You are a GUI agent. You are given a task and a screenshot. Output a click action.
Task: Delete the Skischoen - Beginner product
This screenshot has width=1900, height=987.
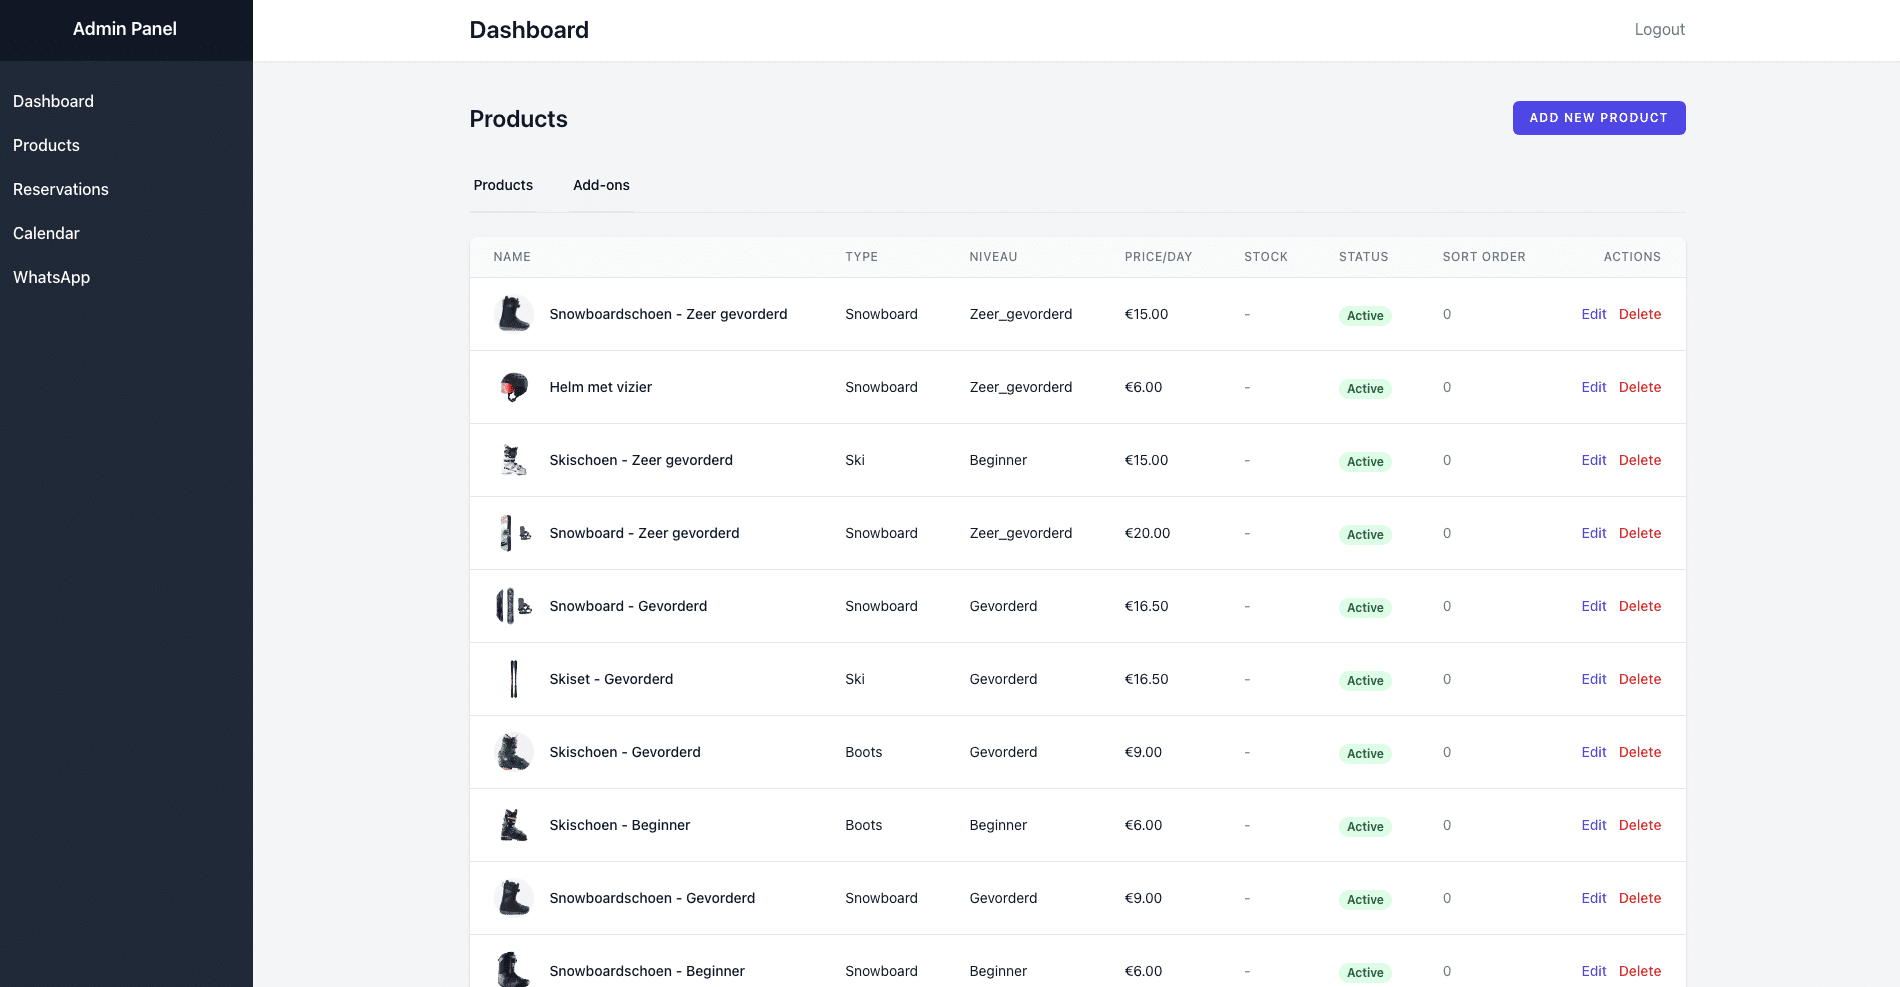1640,825
